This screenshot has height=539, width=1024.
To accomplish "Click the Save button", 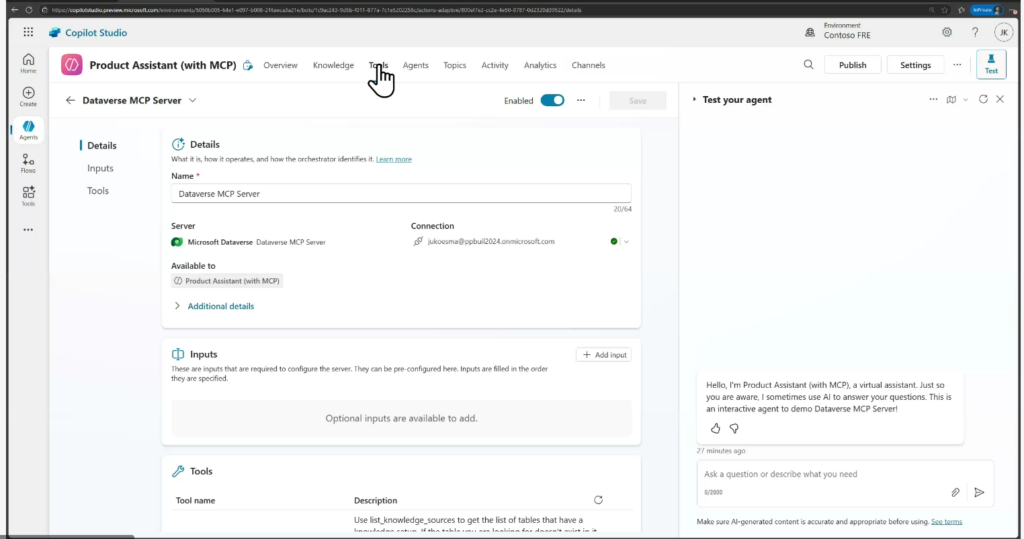I will (637, 101).
